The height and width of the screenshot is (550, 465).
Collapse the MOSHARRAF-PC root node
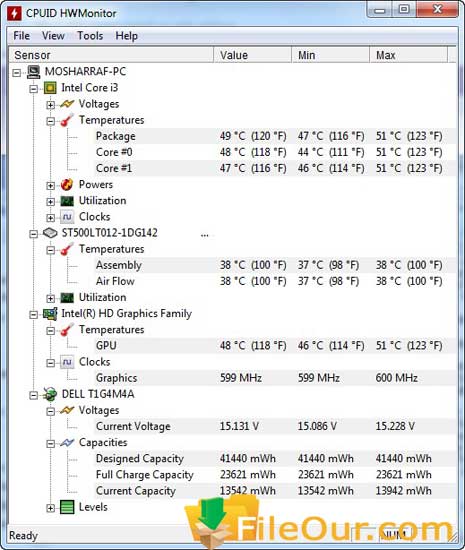(x=16, y=73)
